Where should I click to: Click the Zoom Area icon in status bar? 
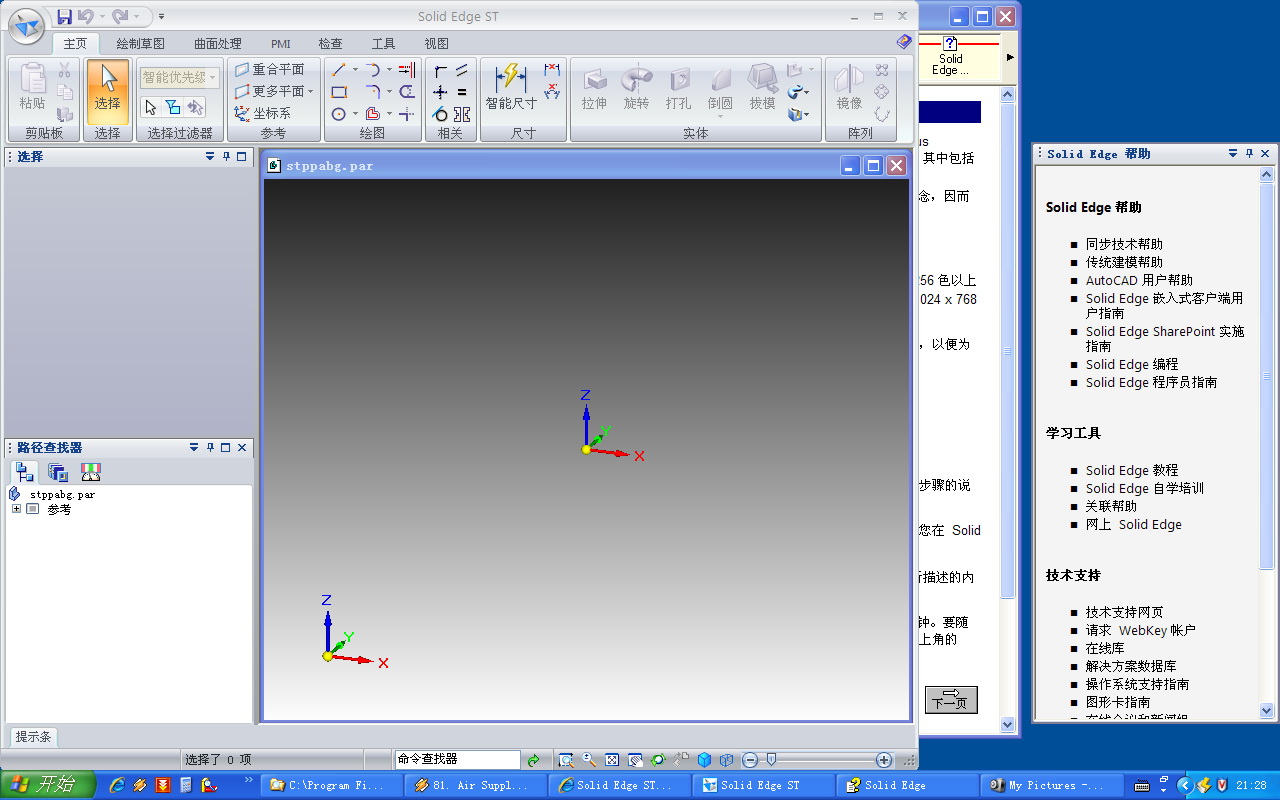(x=566, y=760)
